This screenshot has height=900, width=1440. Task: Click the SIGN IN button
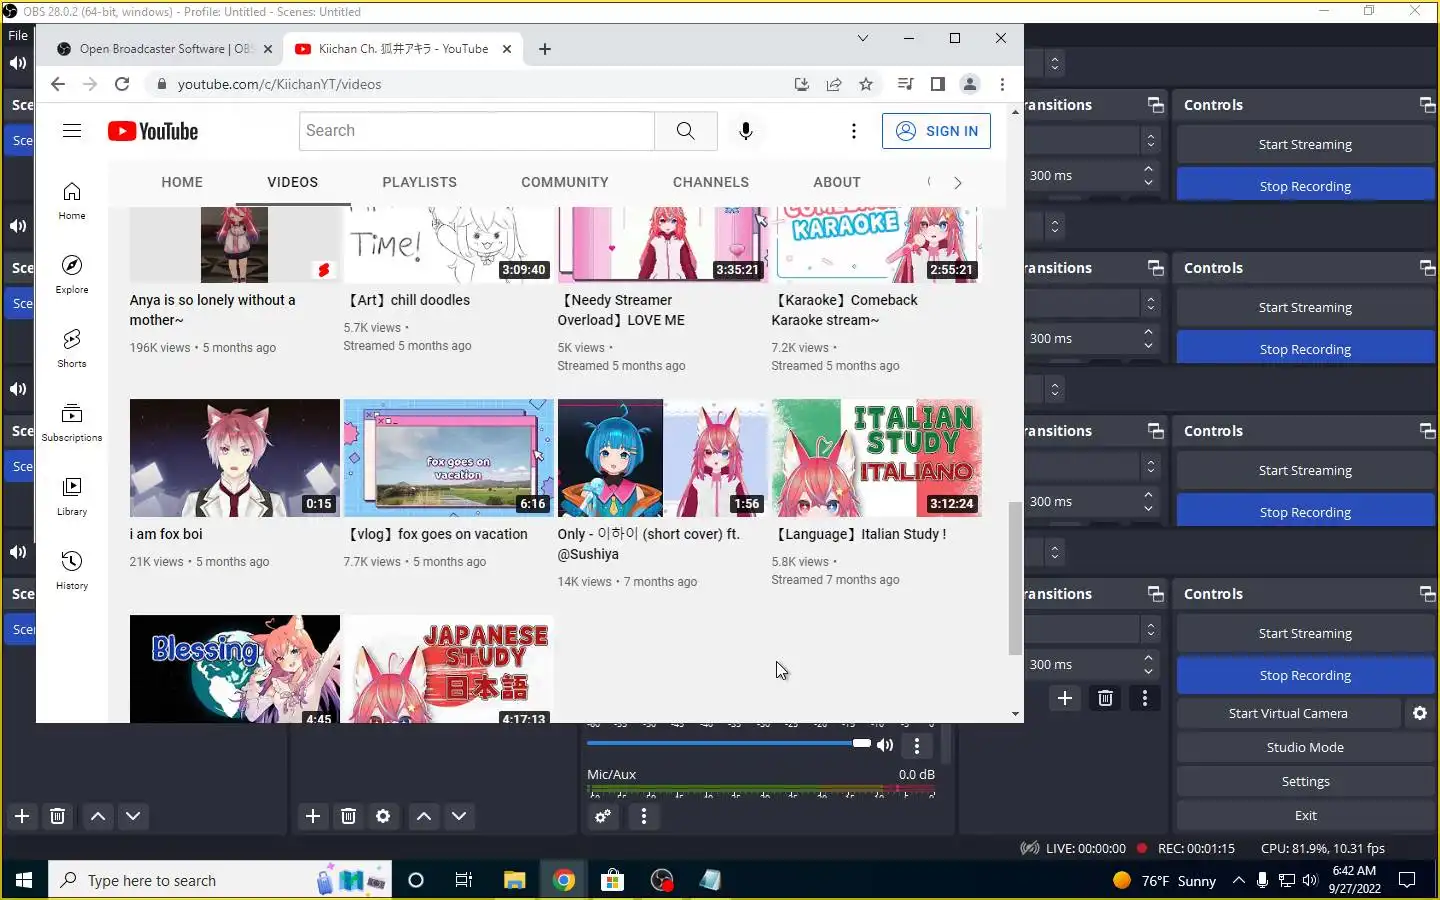pos(936,131)
